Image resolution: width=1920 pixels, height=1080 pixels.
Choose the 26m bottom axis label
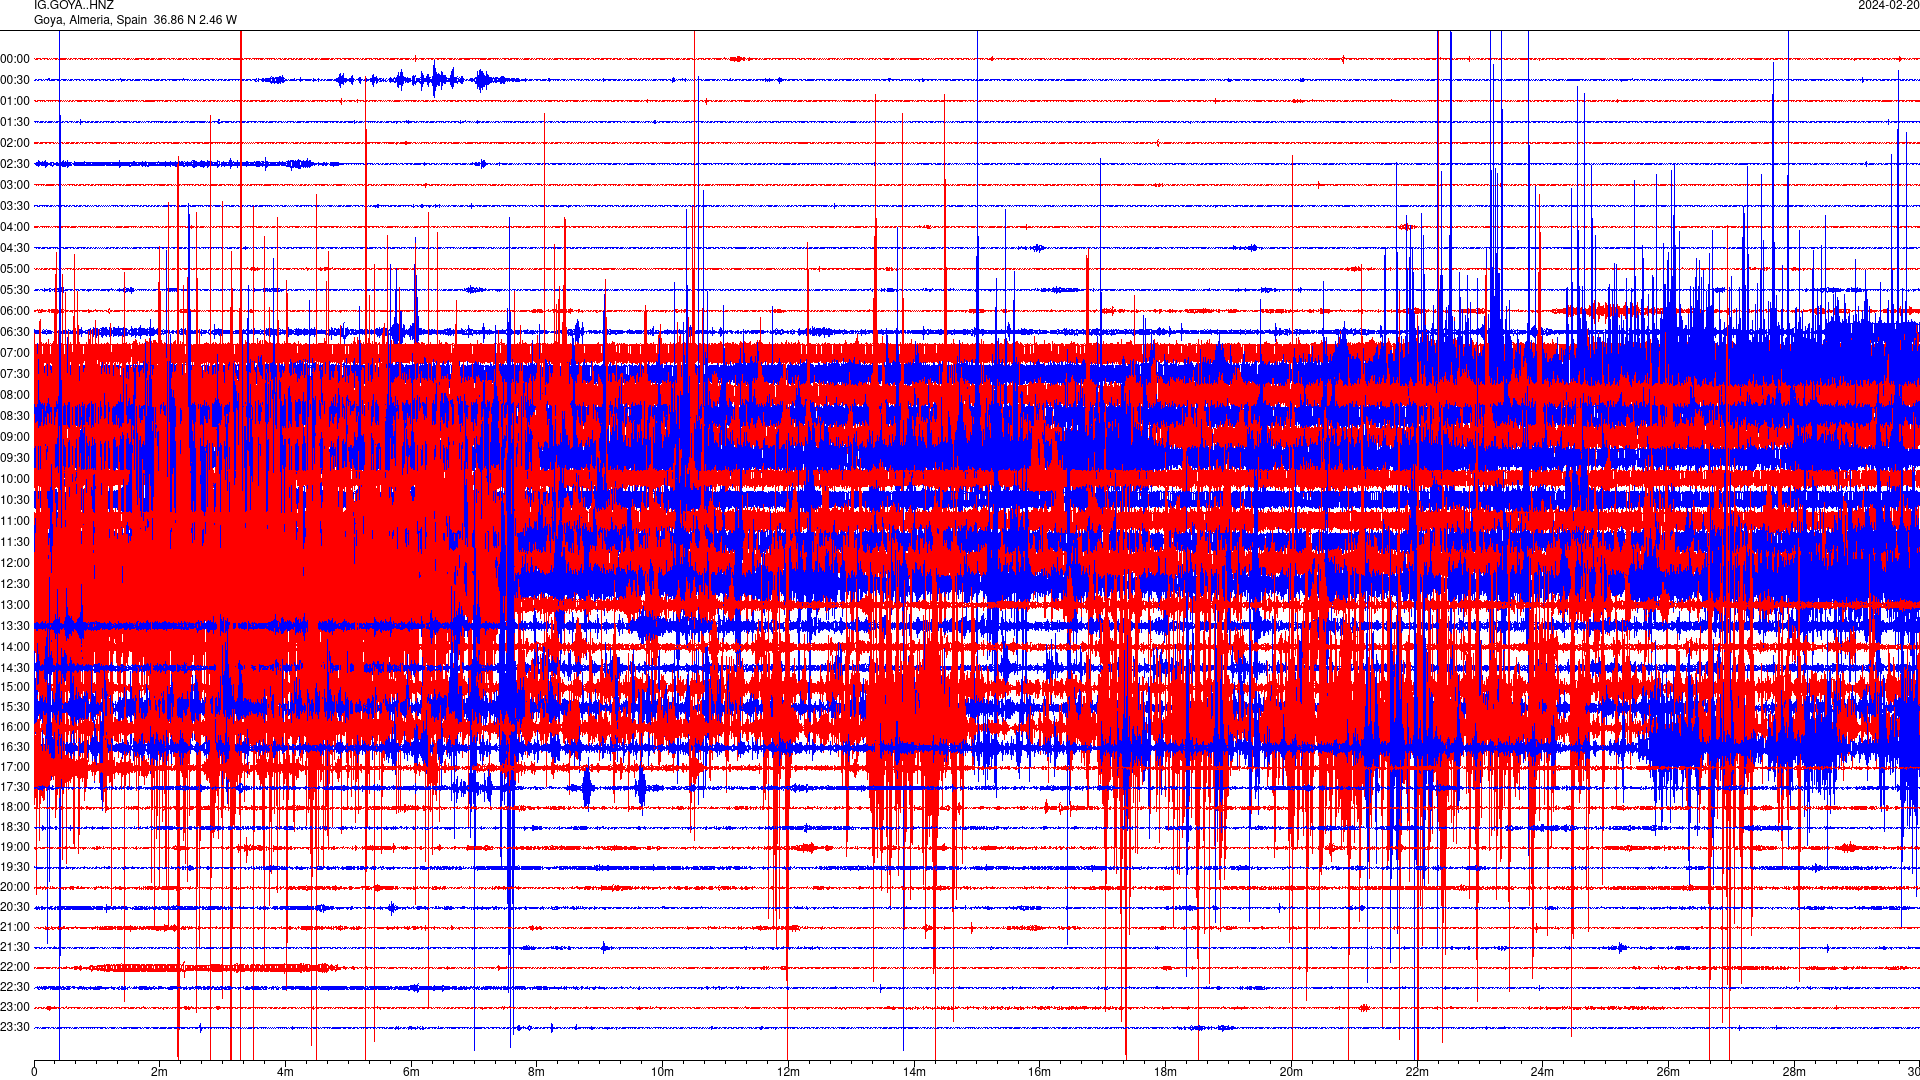[x=1668, y=1072]
